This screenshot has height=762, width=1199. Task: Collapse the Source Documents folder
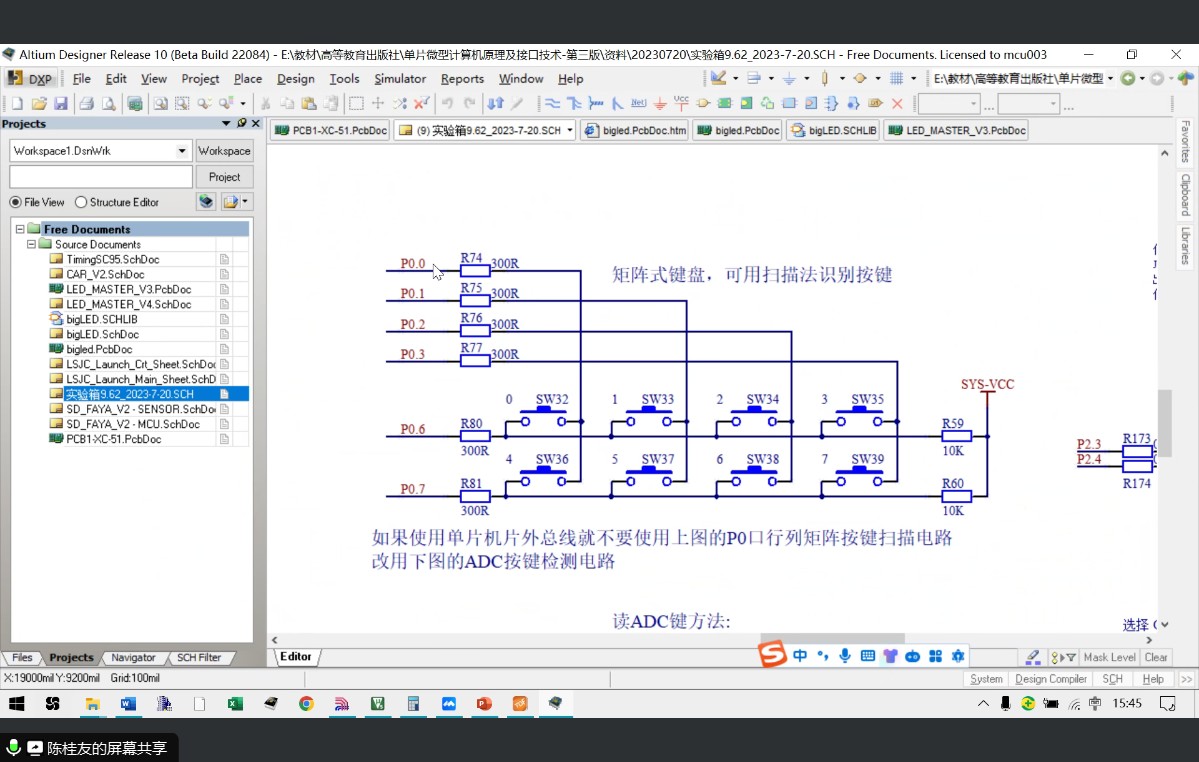tap(31, 245)
